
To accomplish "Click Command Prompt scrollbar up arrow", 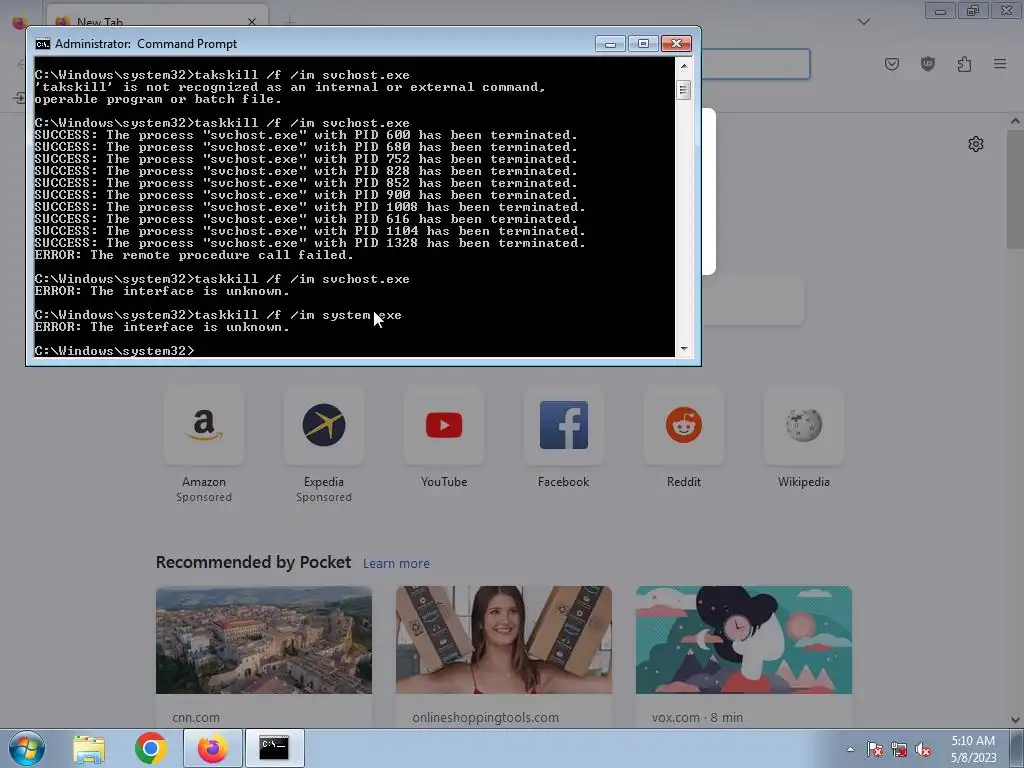I will (x=684, y=65).
